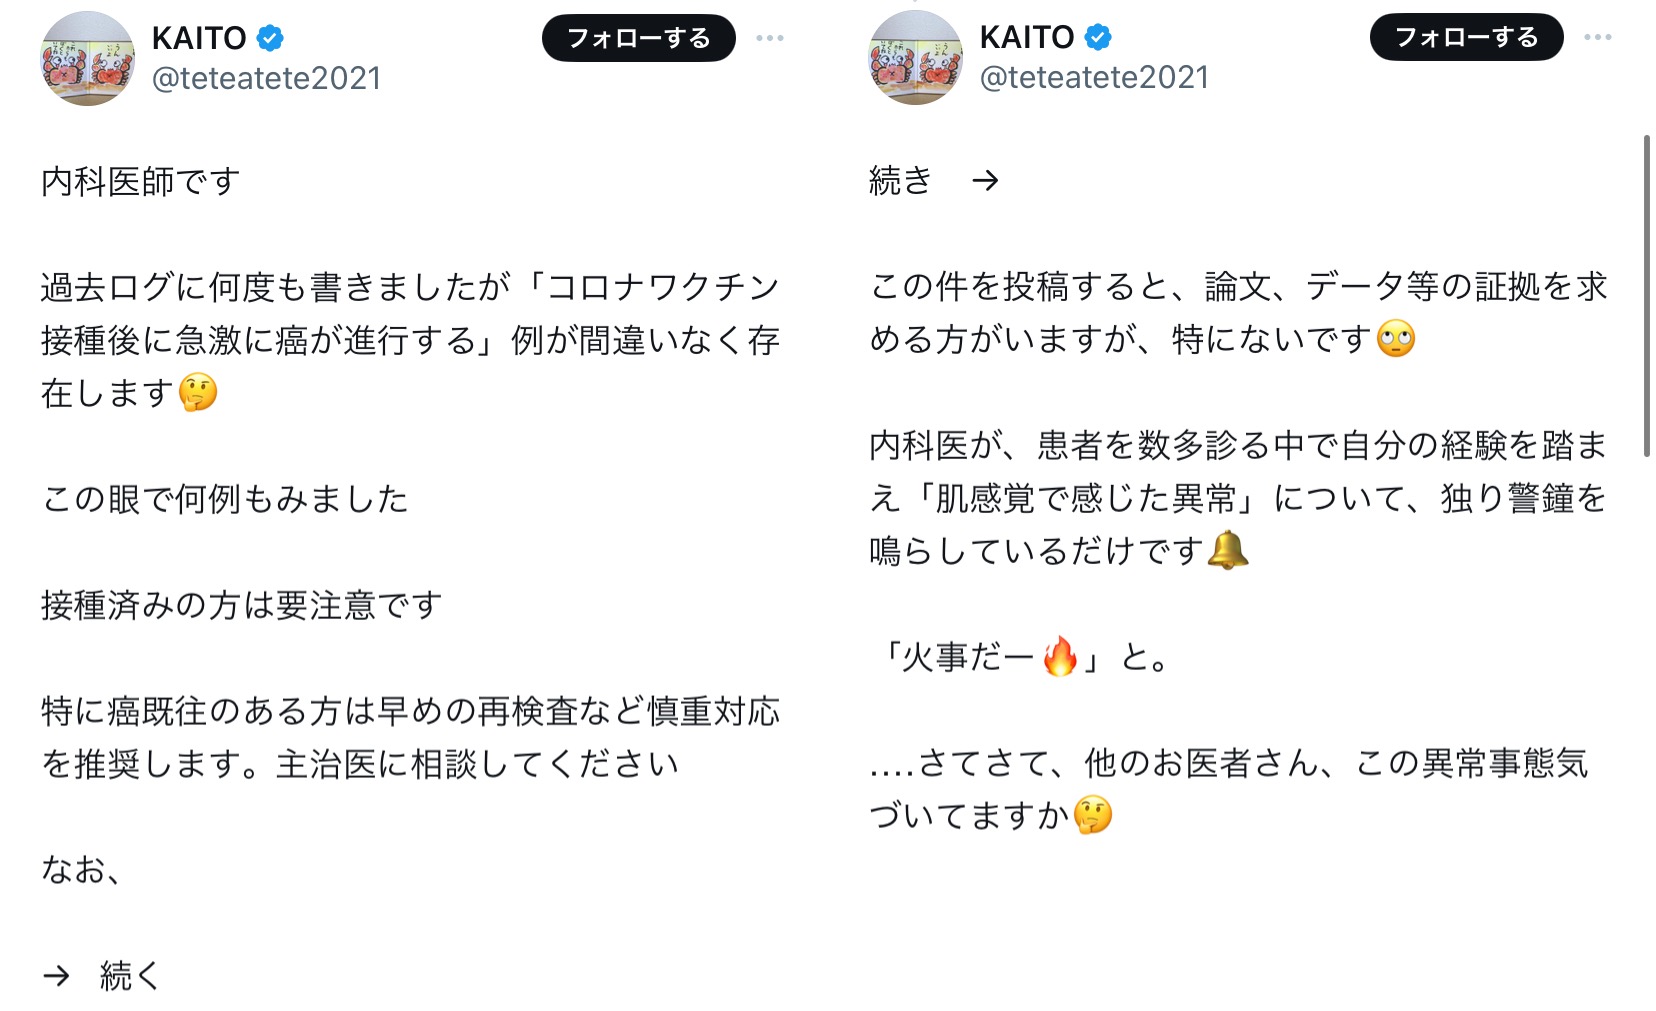
Task: Click KAITO display name above 内科医師です
Action: tap(199, 38)
